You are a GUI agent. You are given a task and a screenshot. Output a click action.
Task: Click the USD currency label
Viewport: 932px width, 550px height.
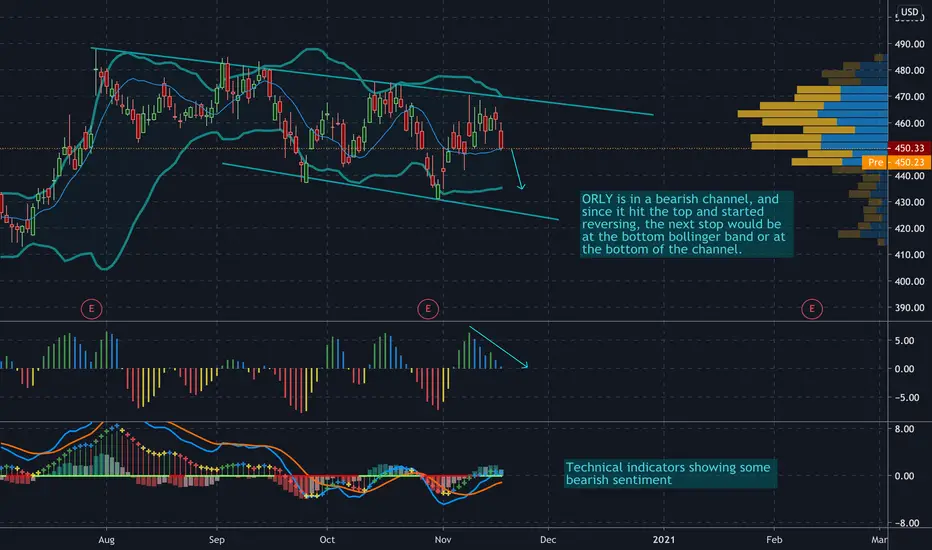pyautogui.click(x=909, y=12)
